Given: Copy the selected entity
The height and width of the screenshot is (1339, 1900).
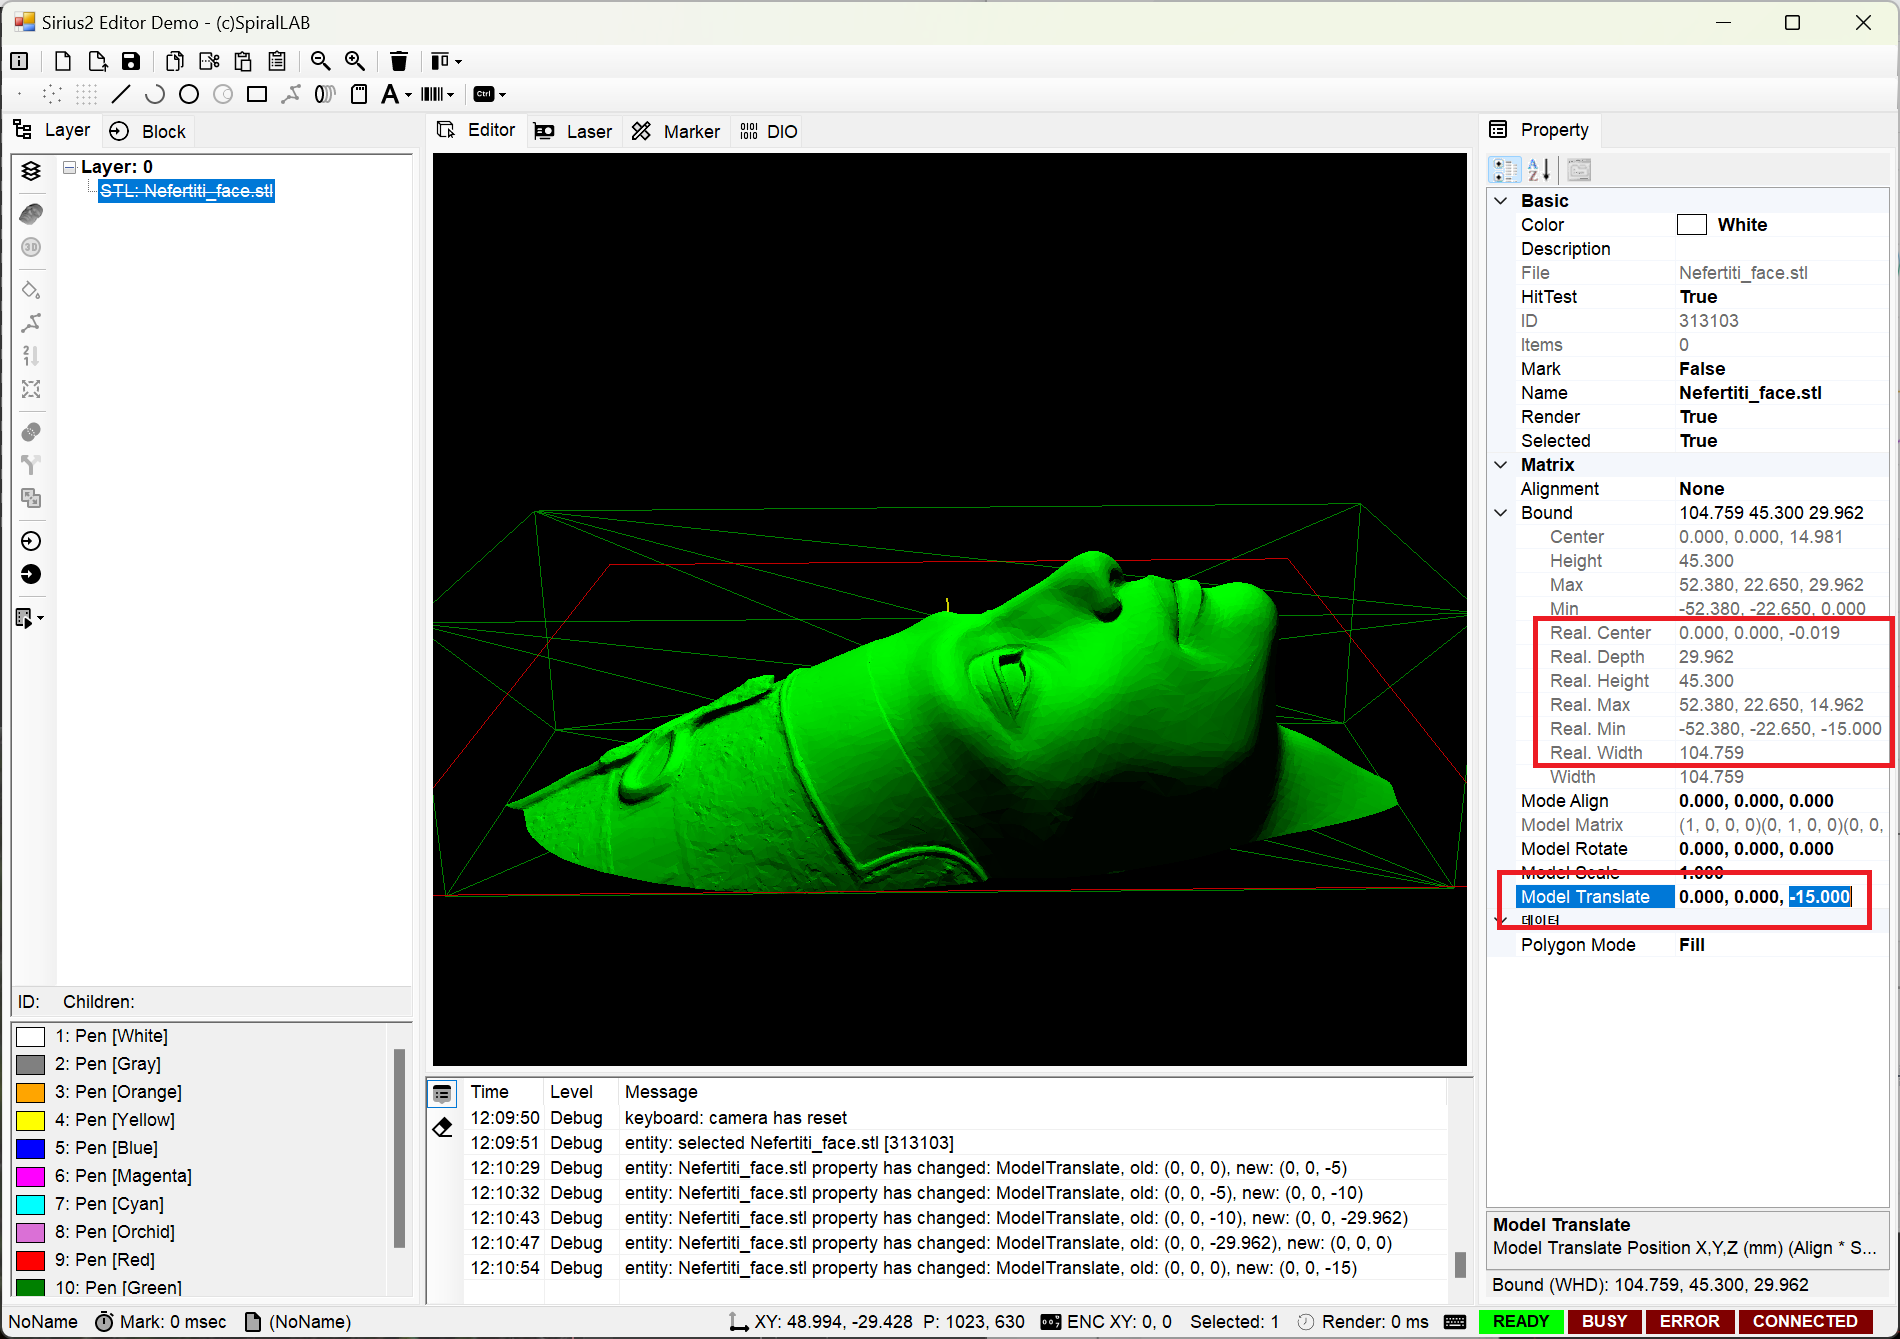Looking at the screenshot, I should (175, 61).
